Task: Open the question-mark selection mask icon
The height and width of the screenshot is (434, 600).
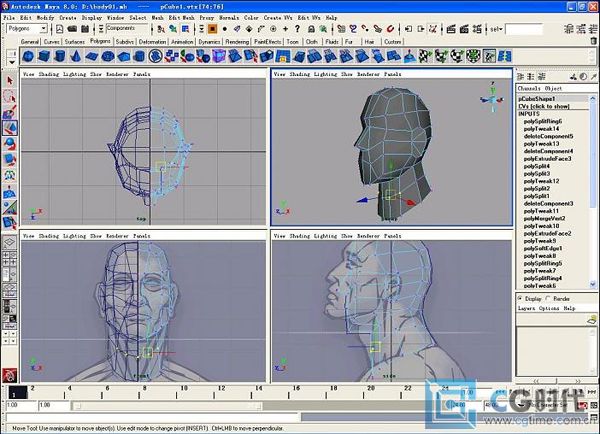Action: 297,29
